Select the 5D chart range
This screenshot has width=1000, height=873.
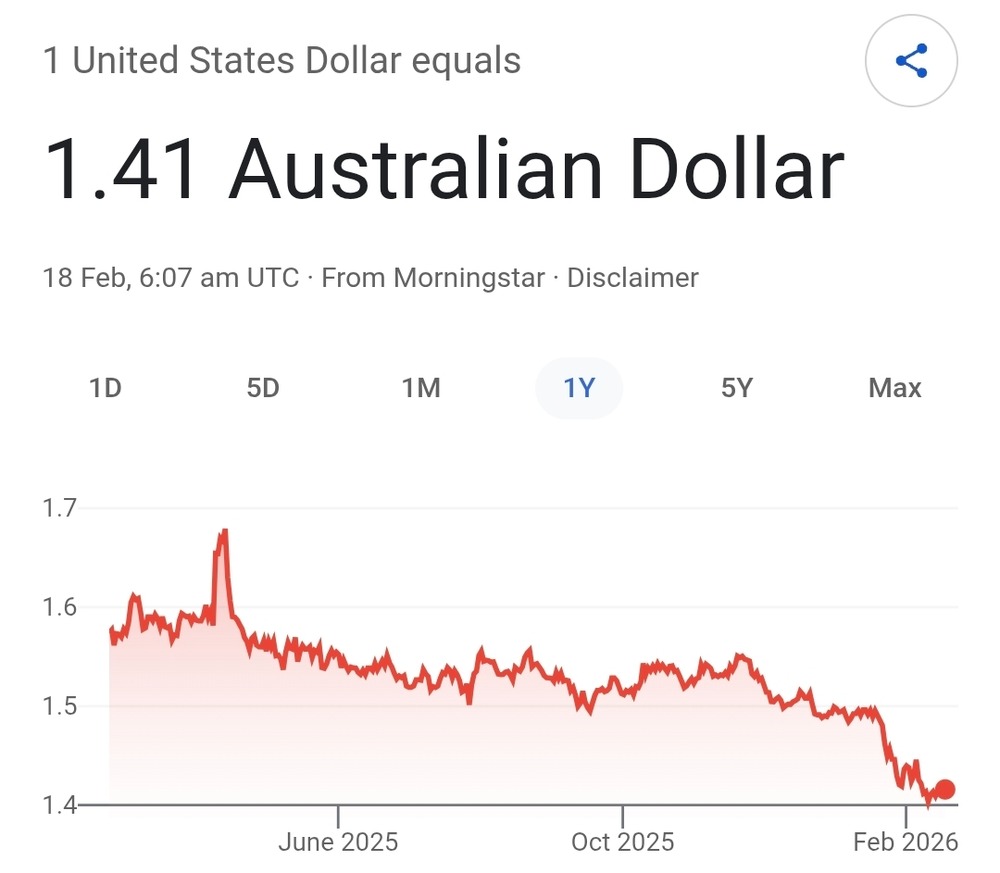click(263, 388)
